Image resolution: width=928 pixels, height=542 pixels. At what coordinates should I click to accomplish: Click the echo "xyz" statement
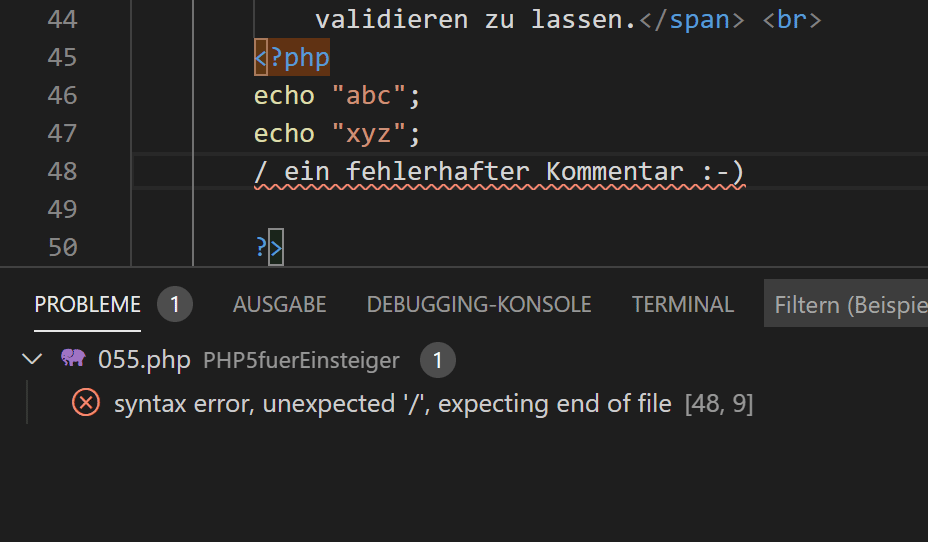[x=337, y=133]
